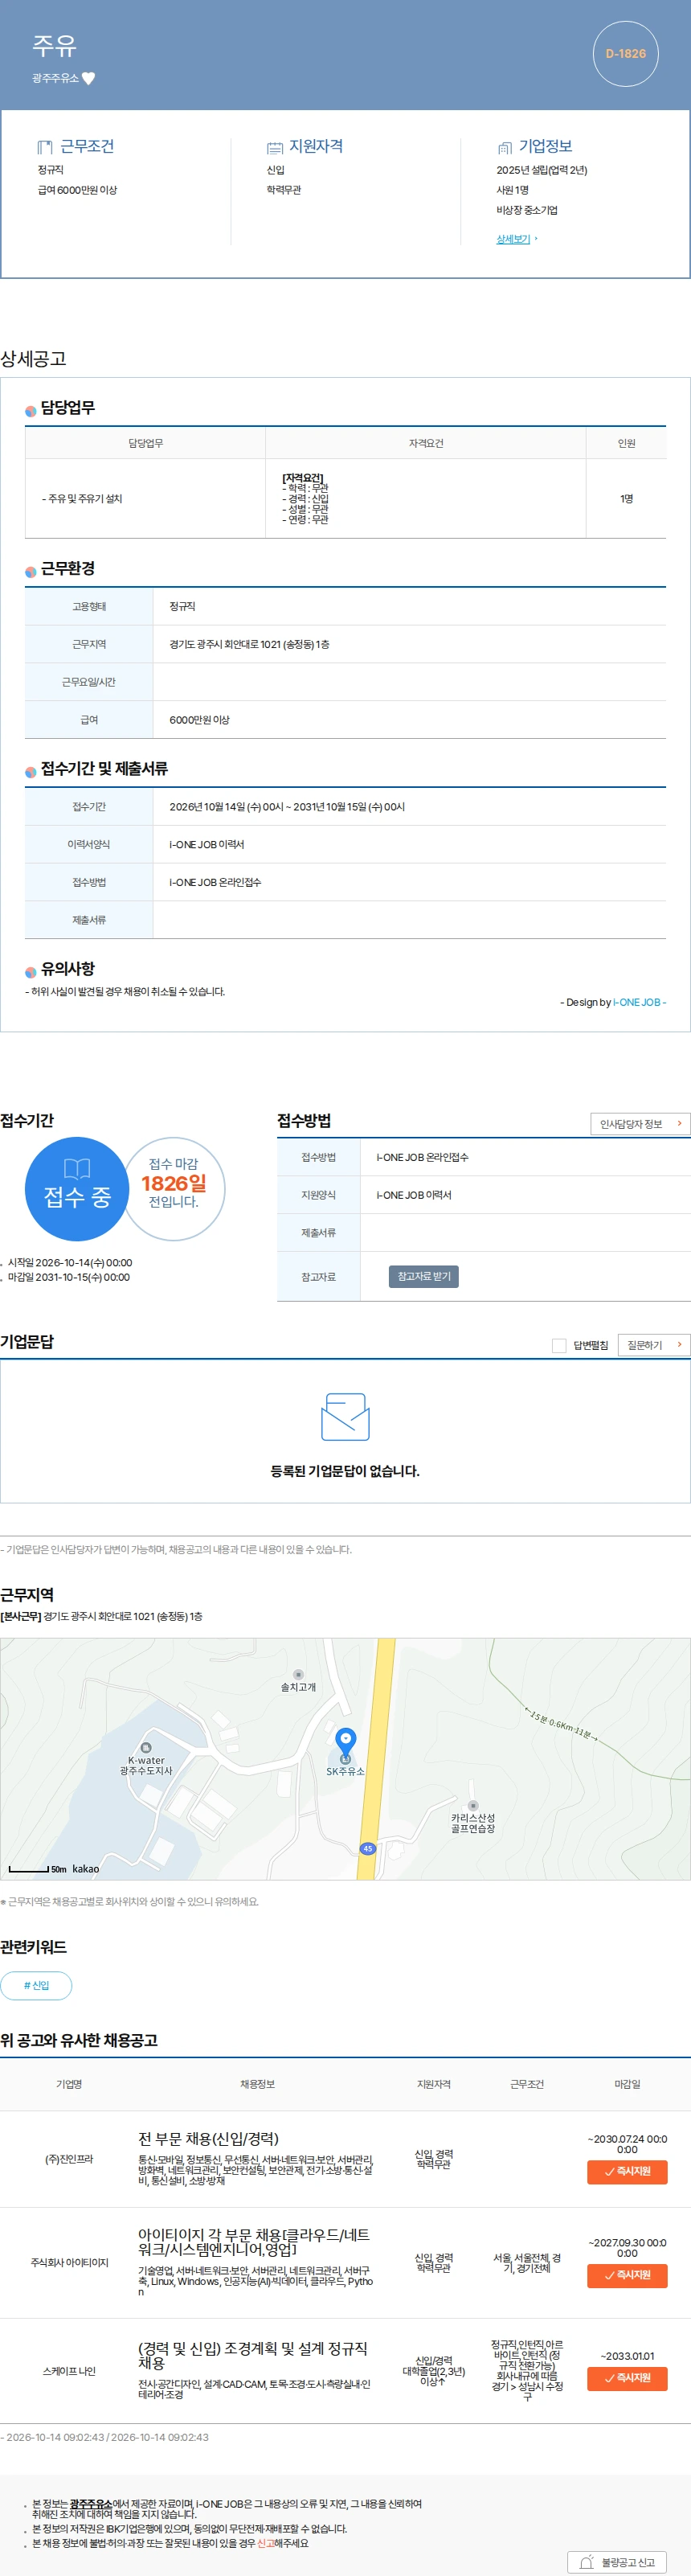This screenshot has width=691, height=2576.
Task: Click the SK주유소 map location pin
Action: 345,1743
